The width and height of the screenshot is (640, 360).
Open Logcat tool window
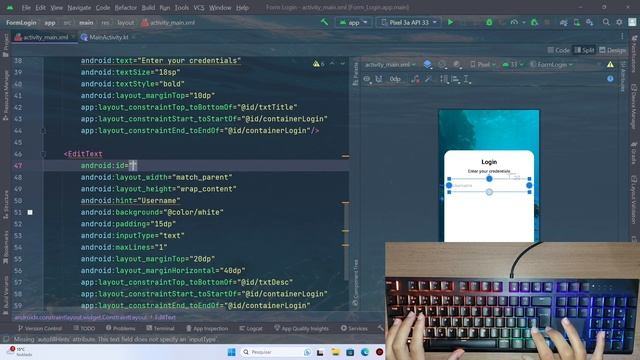click(251, 328)
